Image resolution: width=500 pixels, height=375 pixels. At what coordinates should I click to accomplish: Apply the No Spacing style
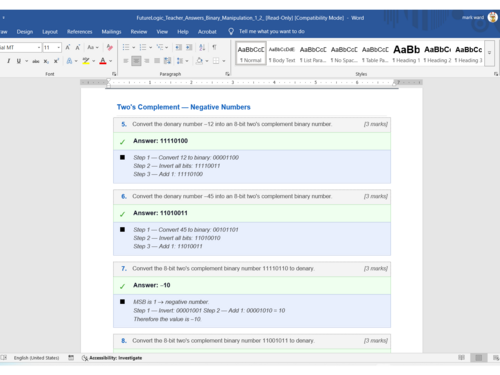coord(344,53)
